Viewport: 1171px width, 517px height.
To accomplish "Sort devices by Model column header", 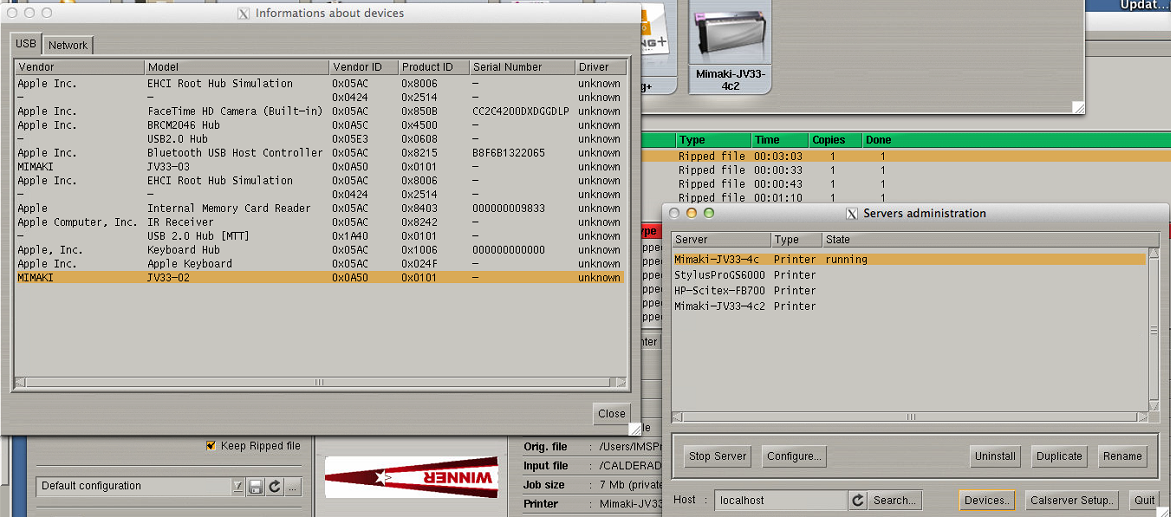I will [x=237, y=67].
